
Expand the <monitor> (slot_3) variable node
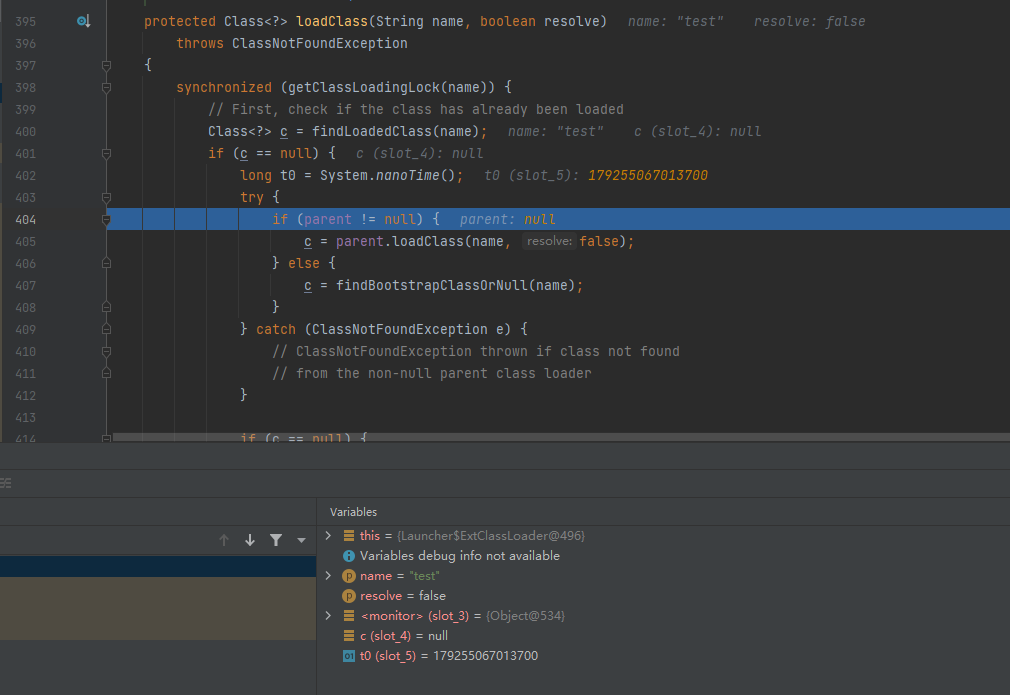point(329,615)
